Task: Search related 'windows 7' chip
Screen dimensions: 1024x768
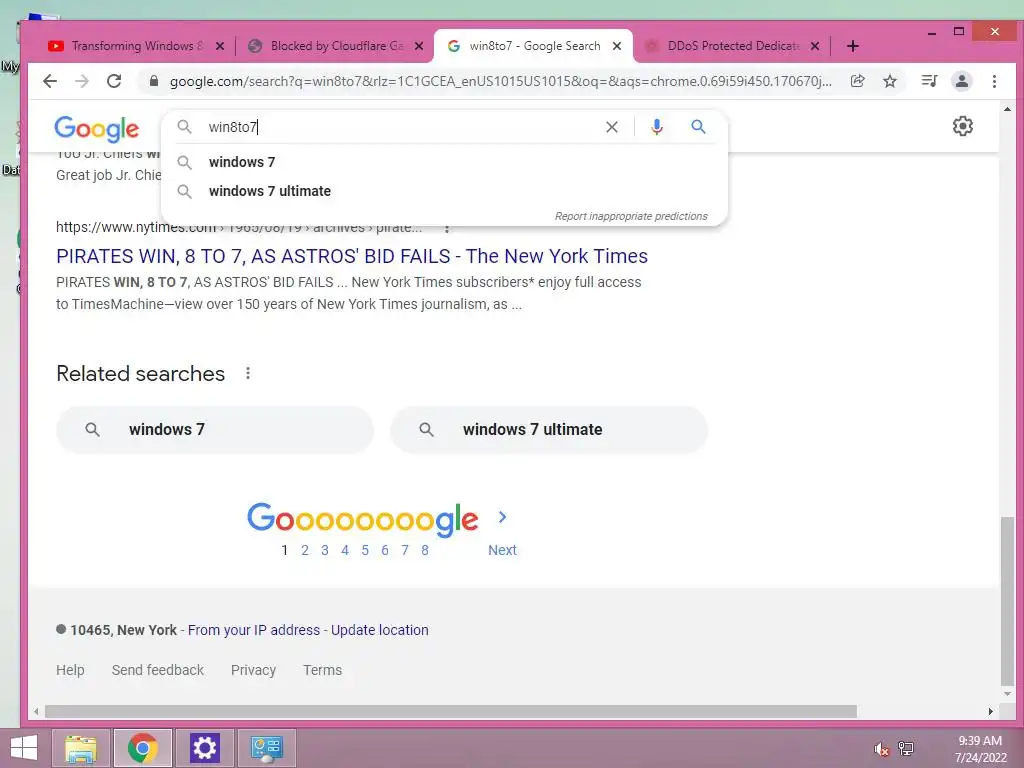Action: (215, 430)
